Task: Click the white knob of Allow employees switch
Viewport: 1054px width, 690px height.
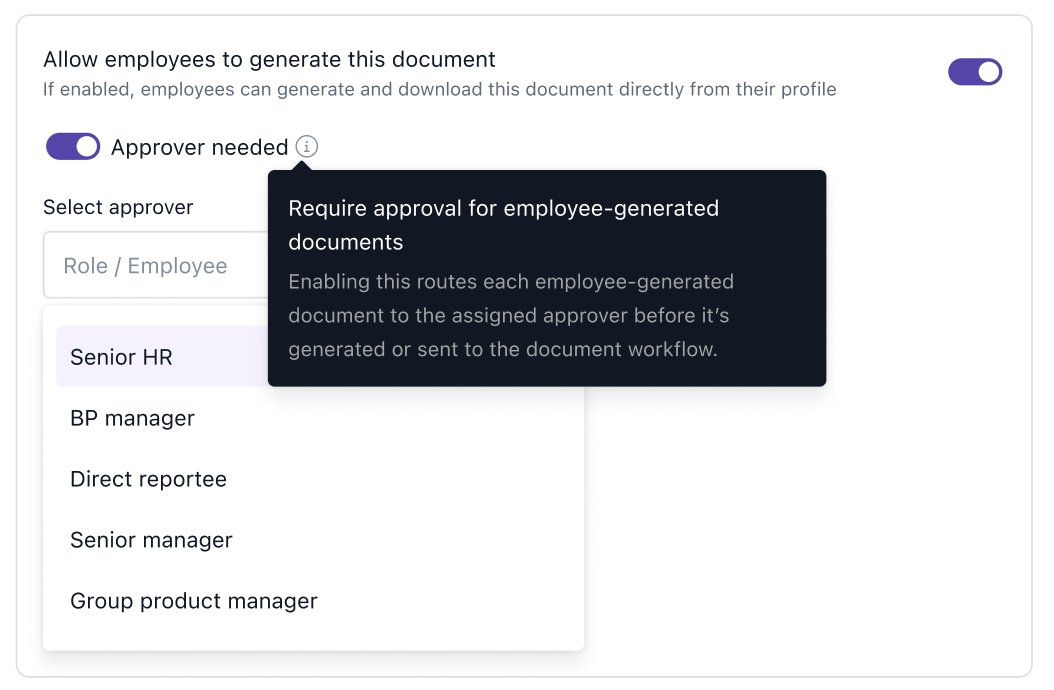Action: pos(988,72)
